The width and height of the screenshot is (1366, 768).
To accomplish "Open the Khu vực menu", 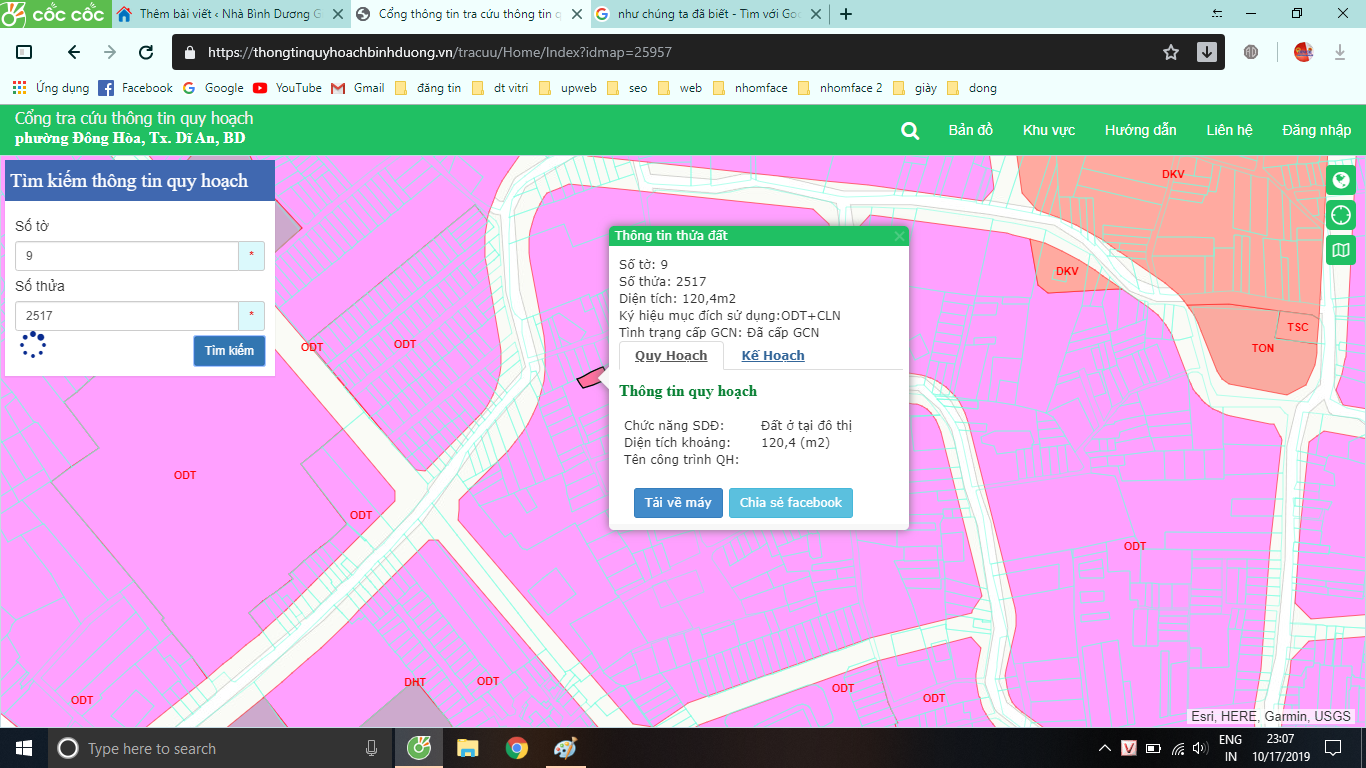I will click(x=1048, y=130).
